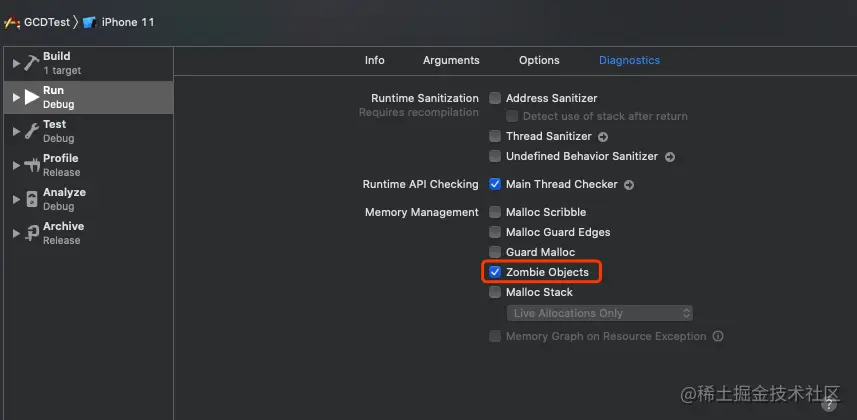Switch to the Arguments tab

pyautogui.click(x=451, y=60)
